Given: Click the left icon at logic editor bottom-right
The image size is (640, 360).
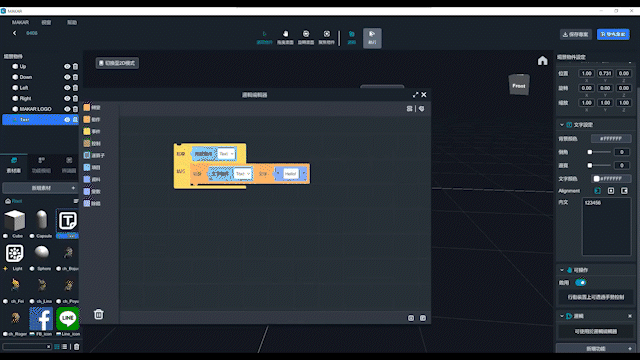Looking at the screenshot, I should 411,318.
